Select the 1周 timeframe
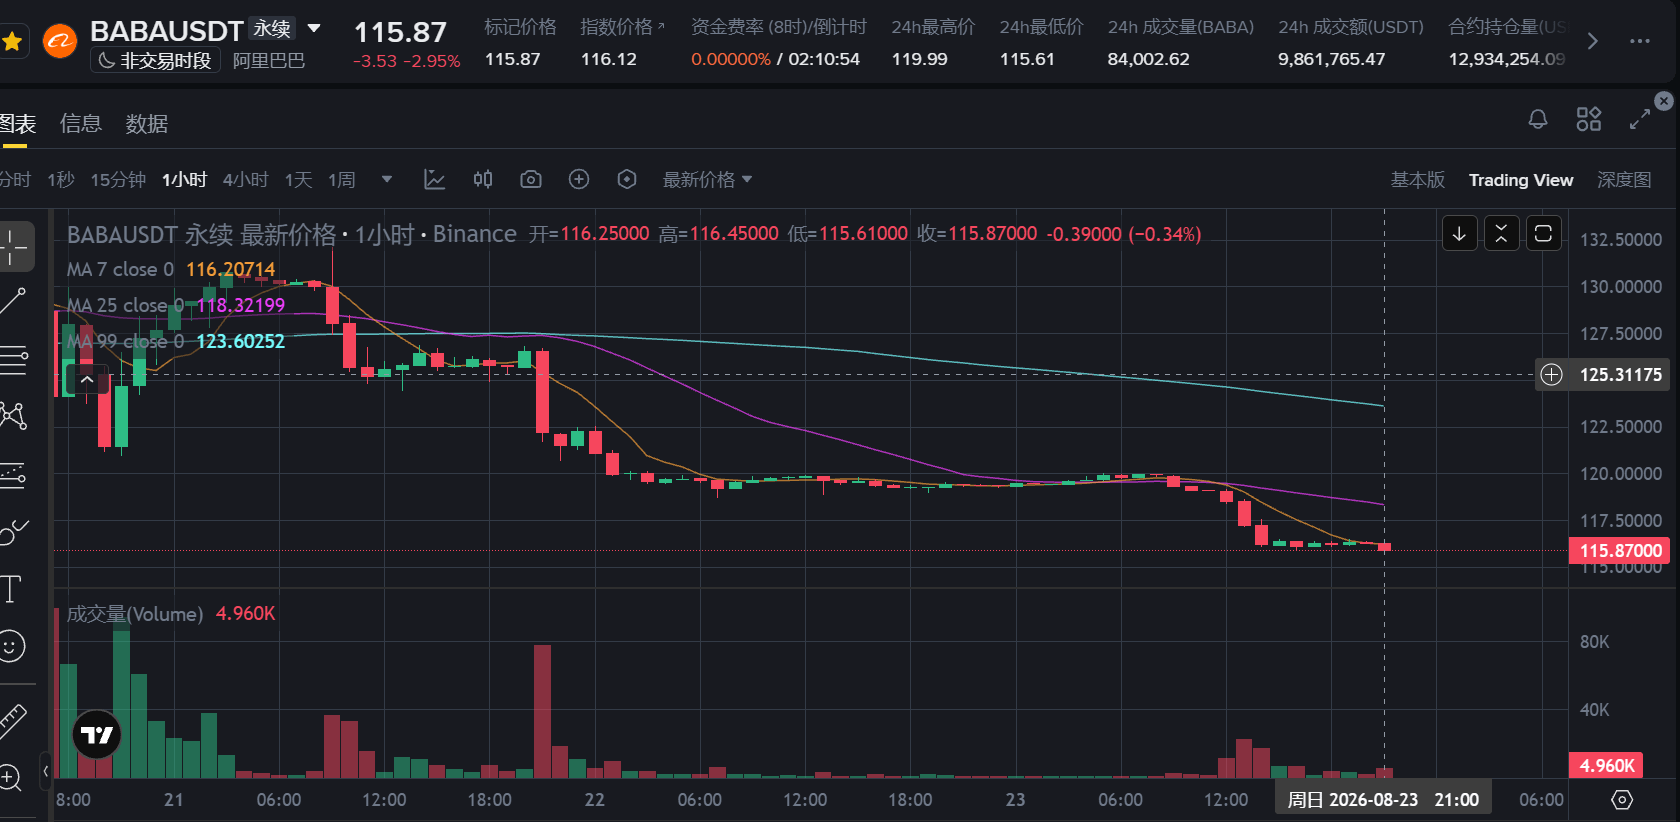Screen dimensions: 1680x822 (x=342, y=180)
